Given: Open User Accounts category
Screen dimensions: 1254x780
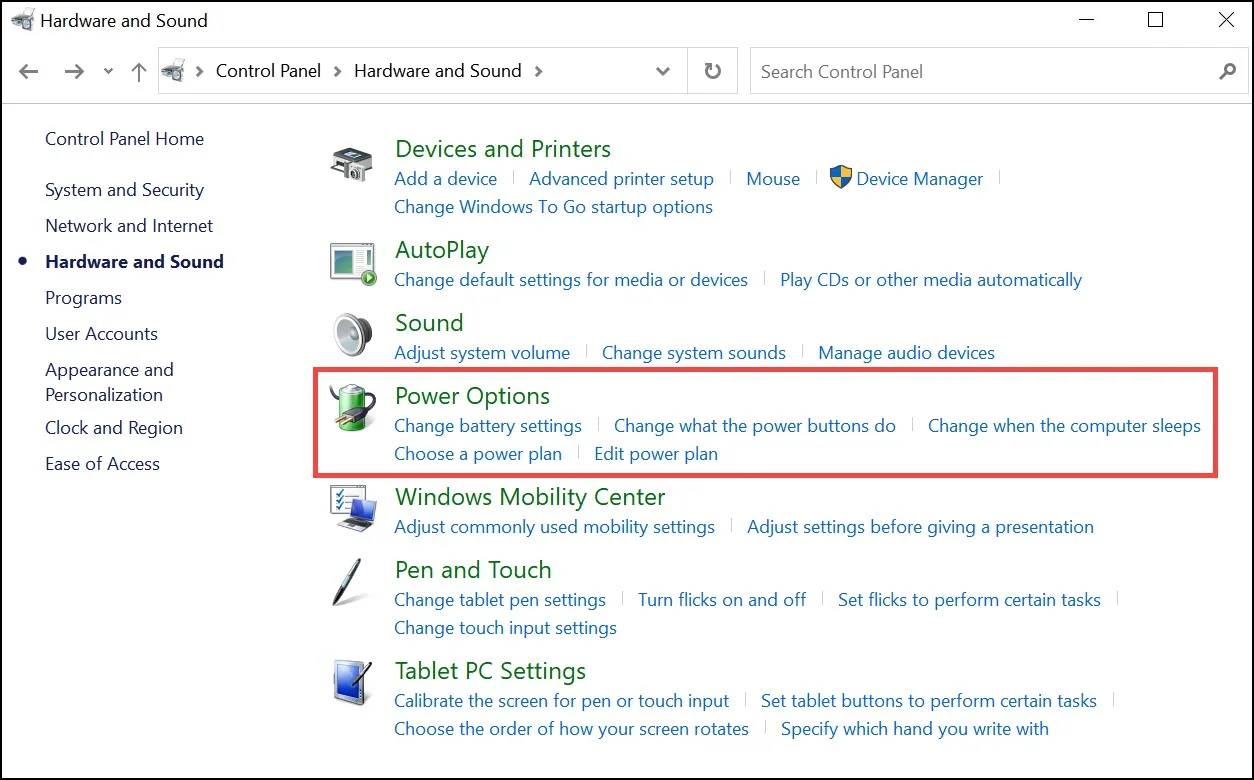Looking at the screenshot, I should pyautogui.click(x=101, y=334).
